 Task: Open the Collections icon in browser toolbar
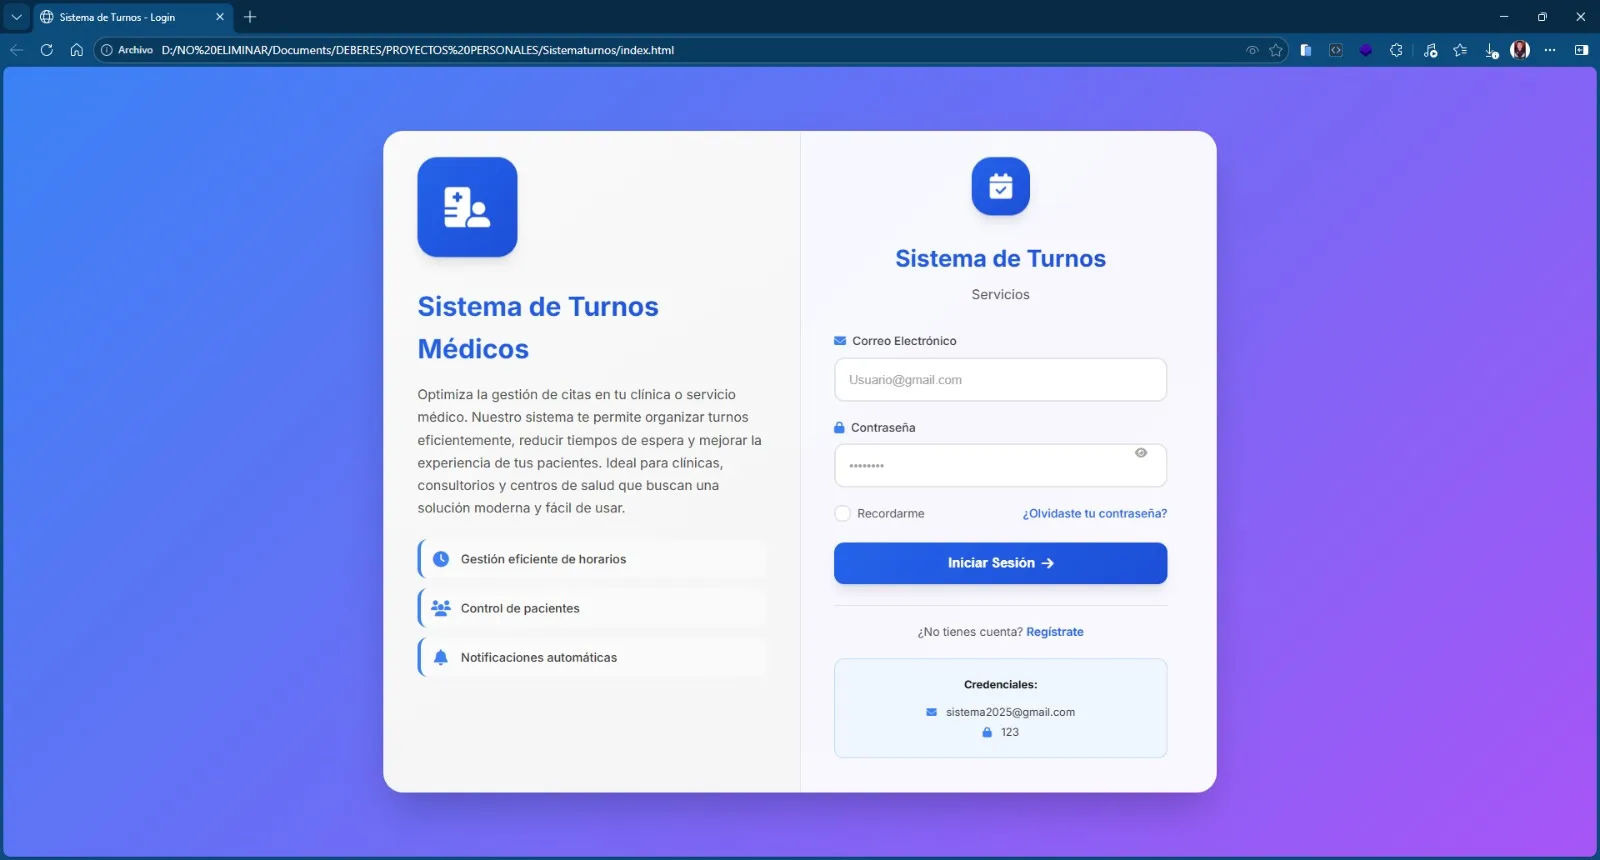[1306, 50]
